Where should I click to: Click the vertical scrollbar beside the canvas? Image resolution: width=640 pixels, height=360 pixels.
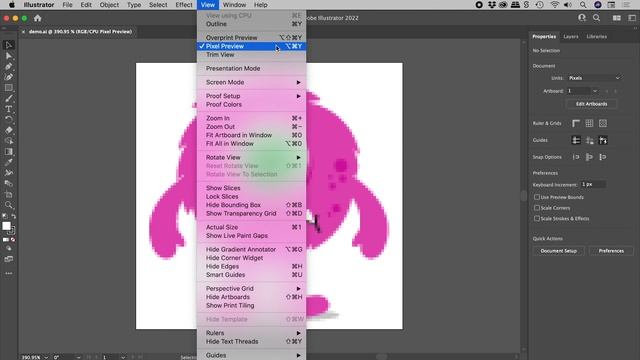[524, 196]
